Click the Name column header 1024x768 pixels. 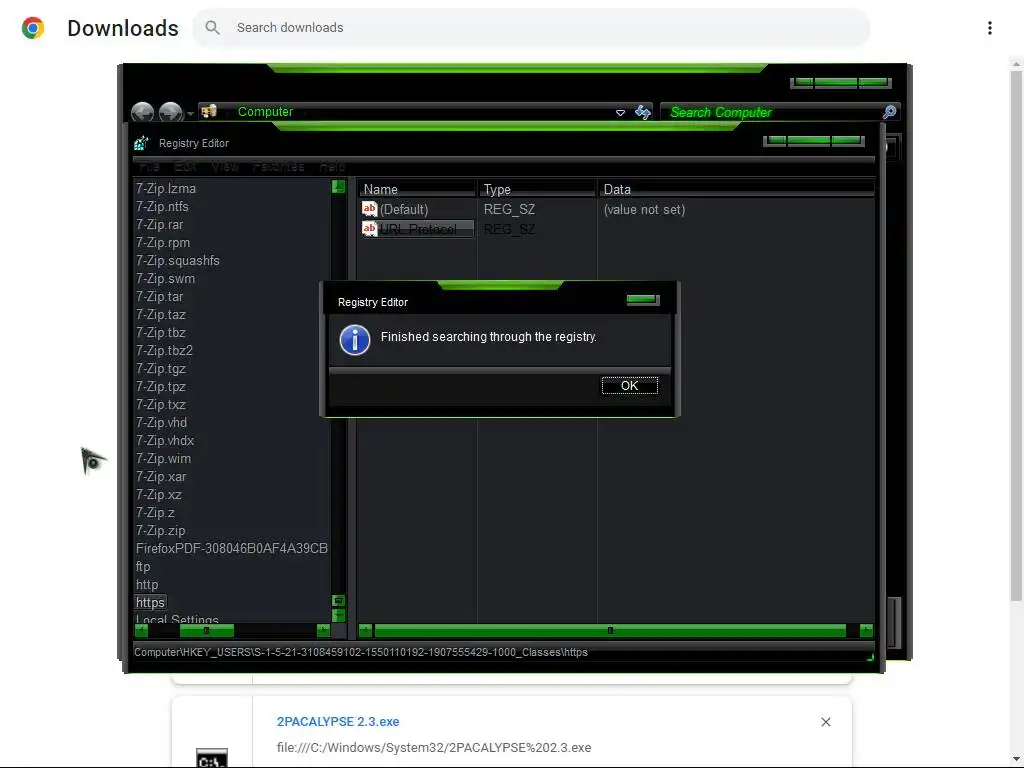(417, 189)
